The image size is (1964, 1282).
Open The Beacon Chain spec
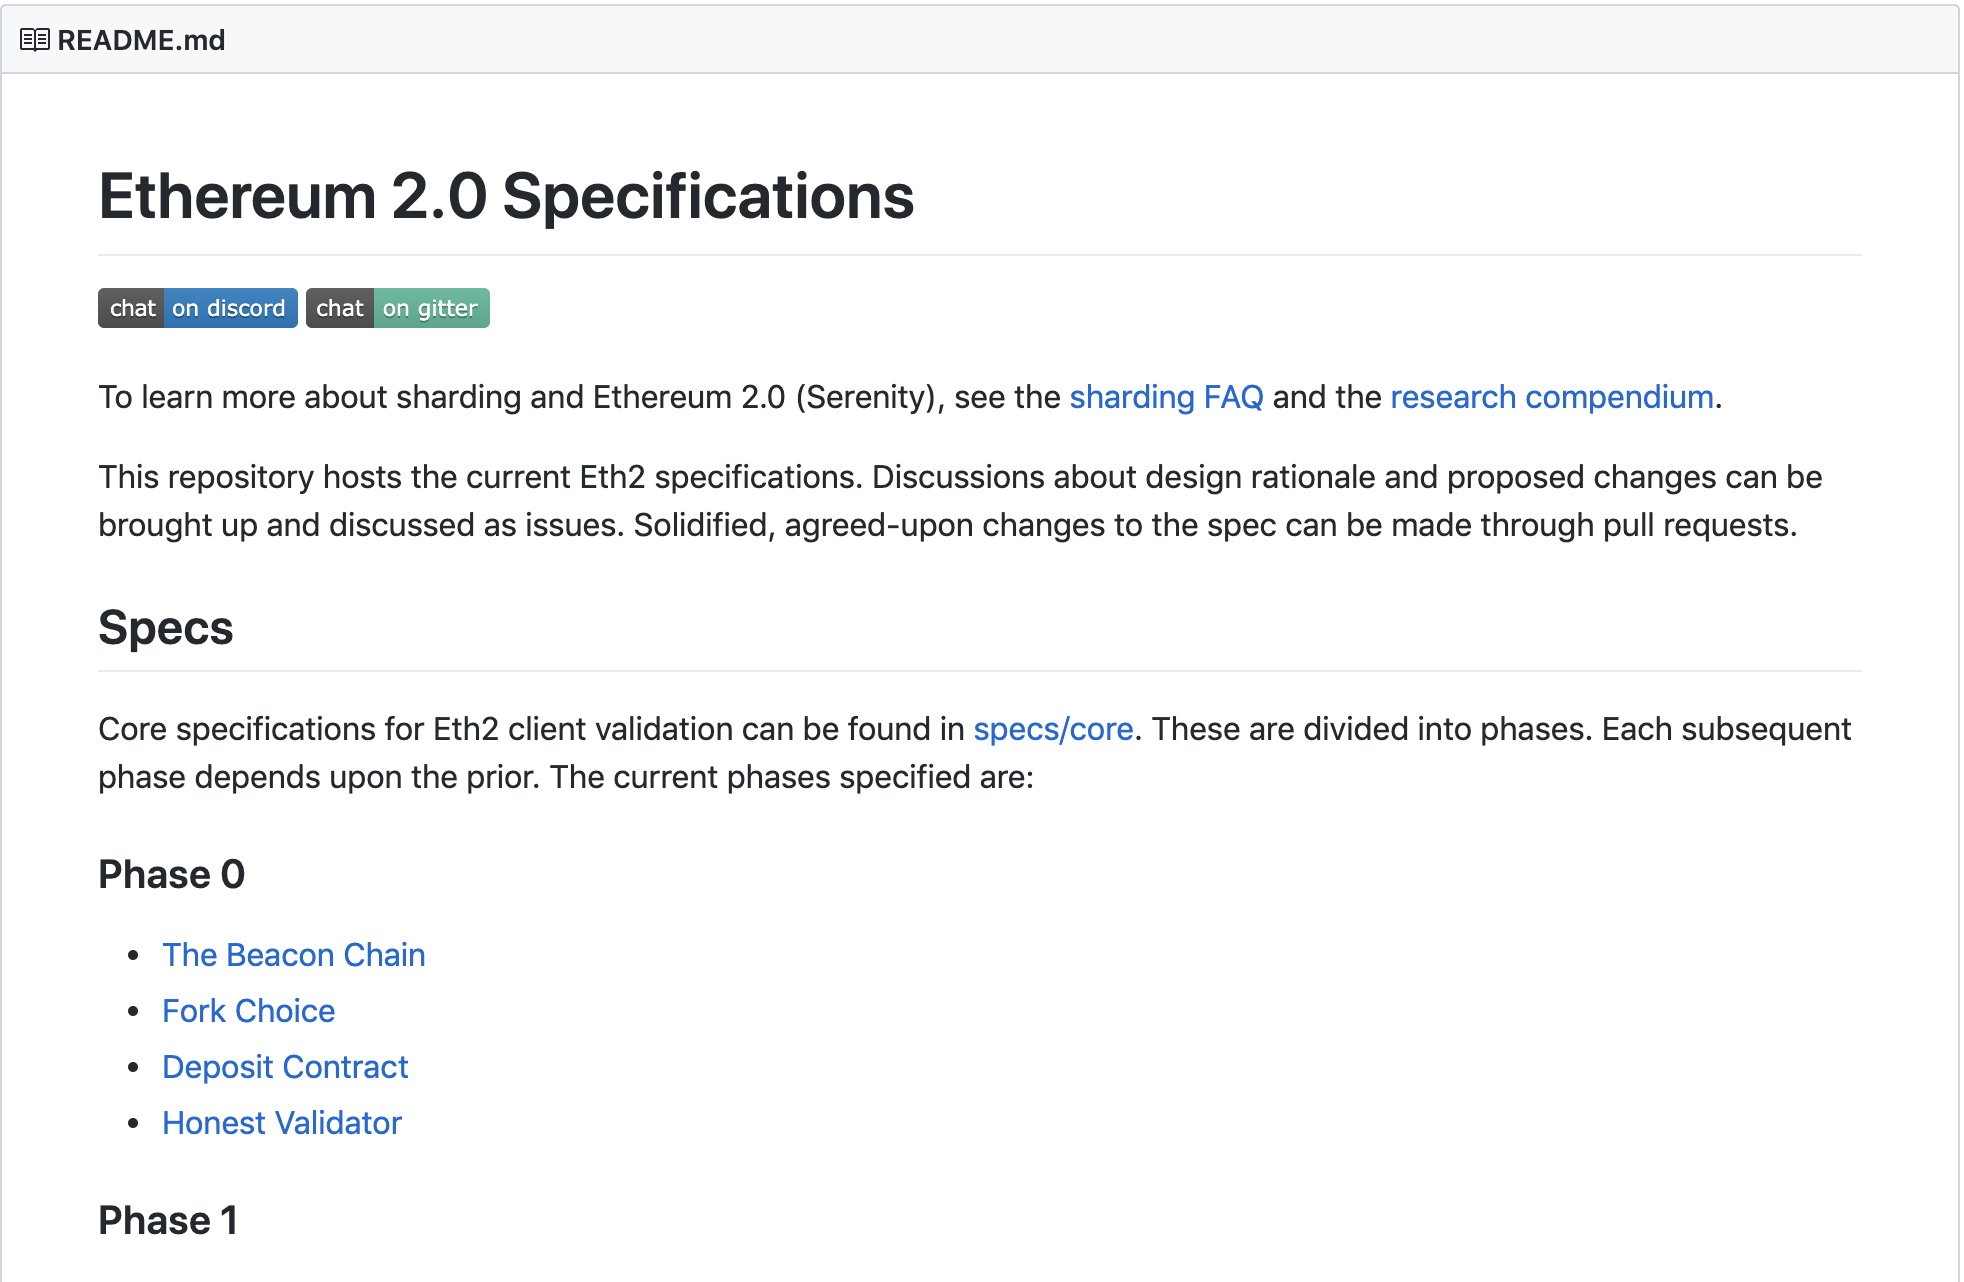coord(293,955)
